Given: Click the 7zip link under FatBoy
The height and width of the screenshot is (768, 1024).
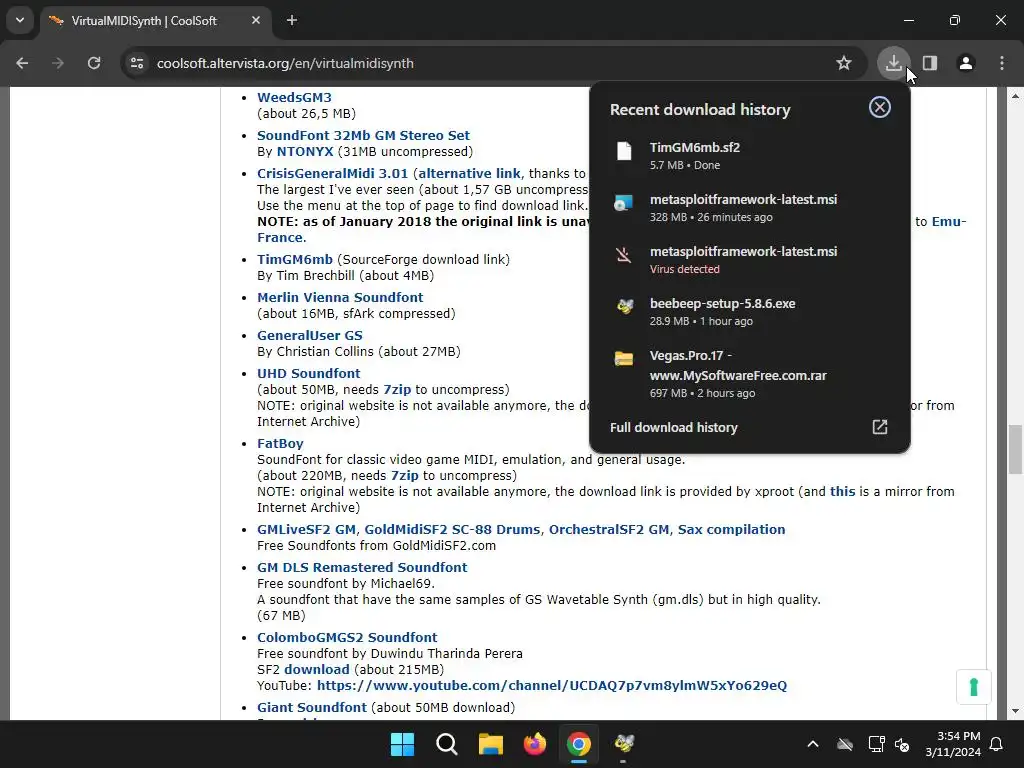Looking at the screenshot, I should pos(404,475).
